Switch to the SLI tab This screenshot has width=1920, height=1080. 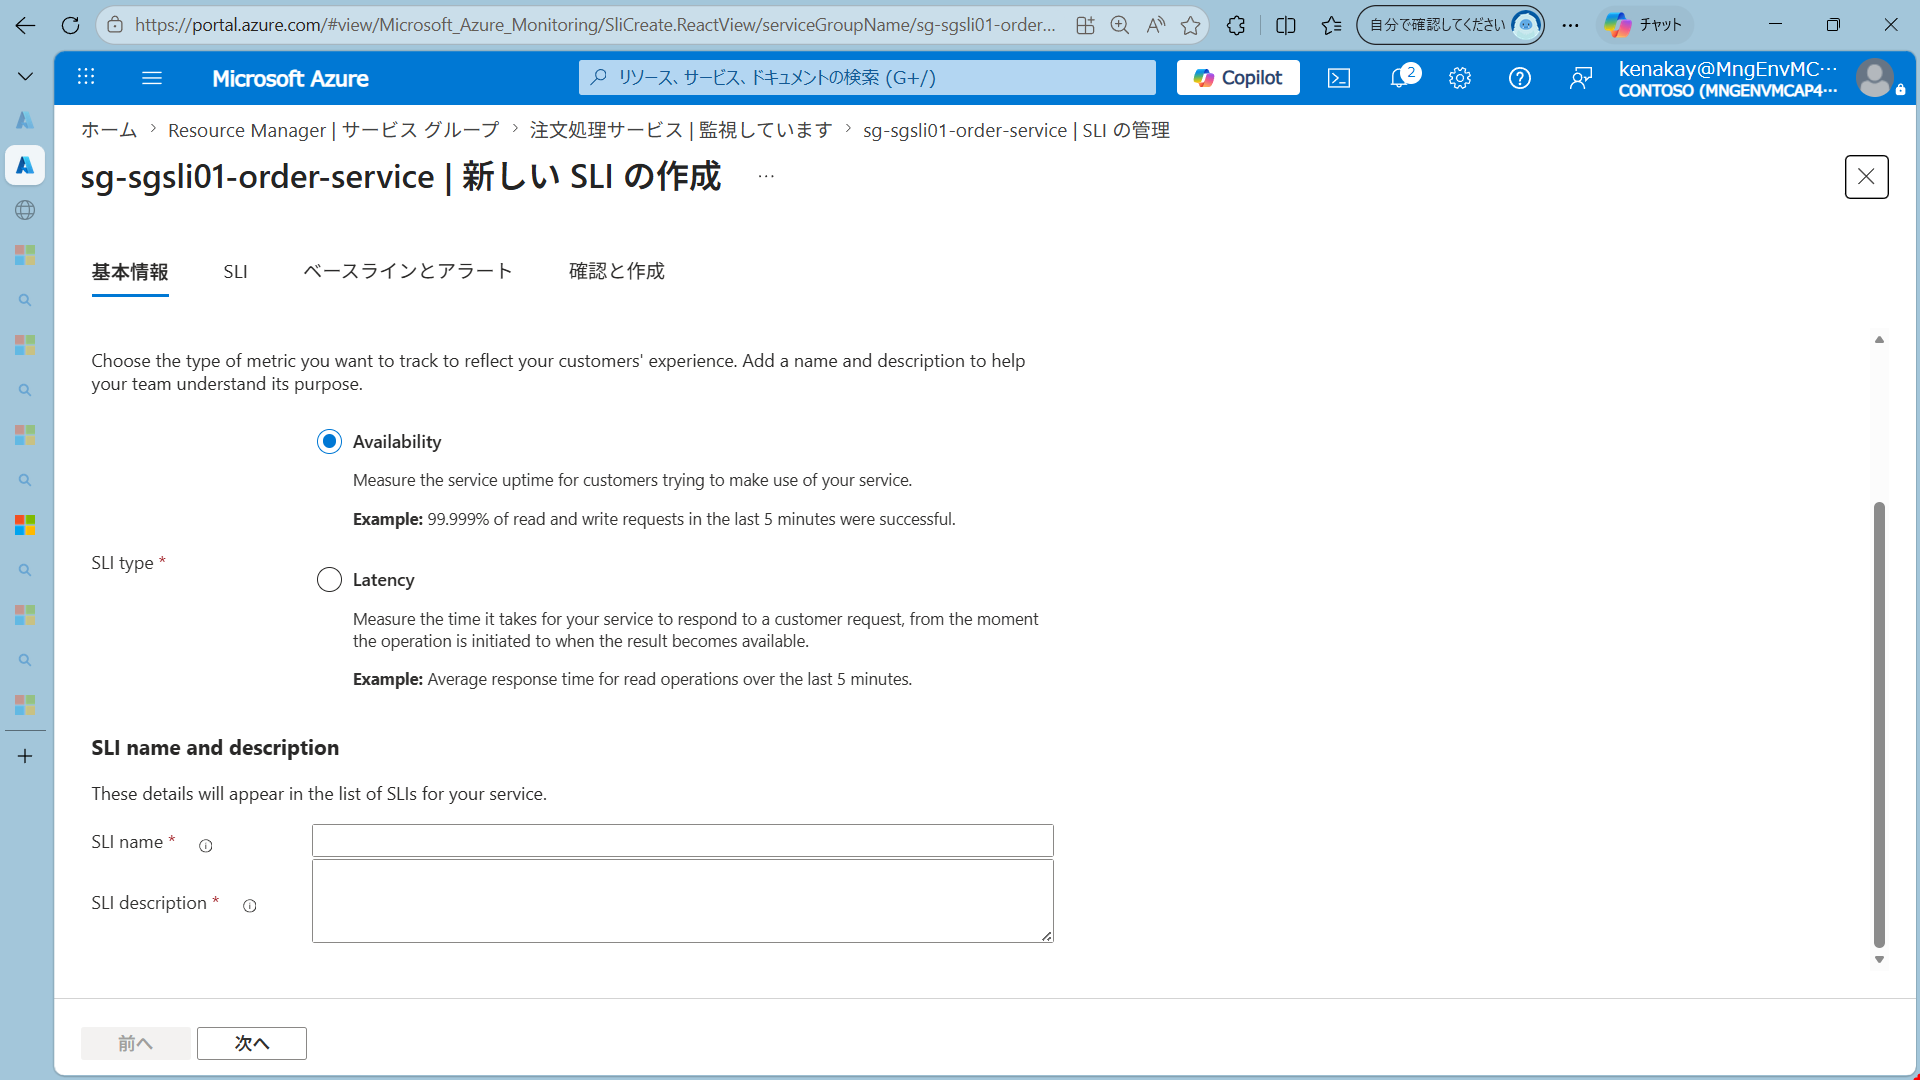(235, 272)
